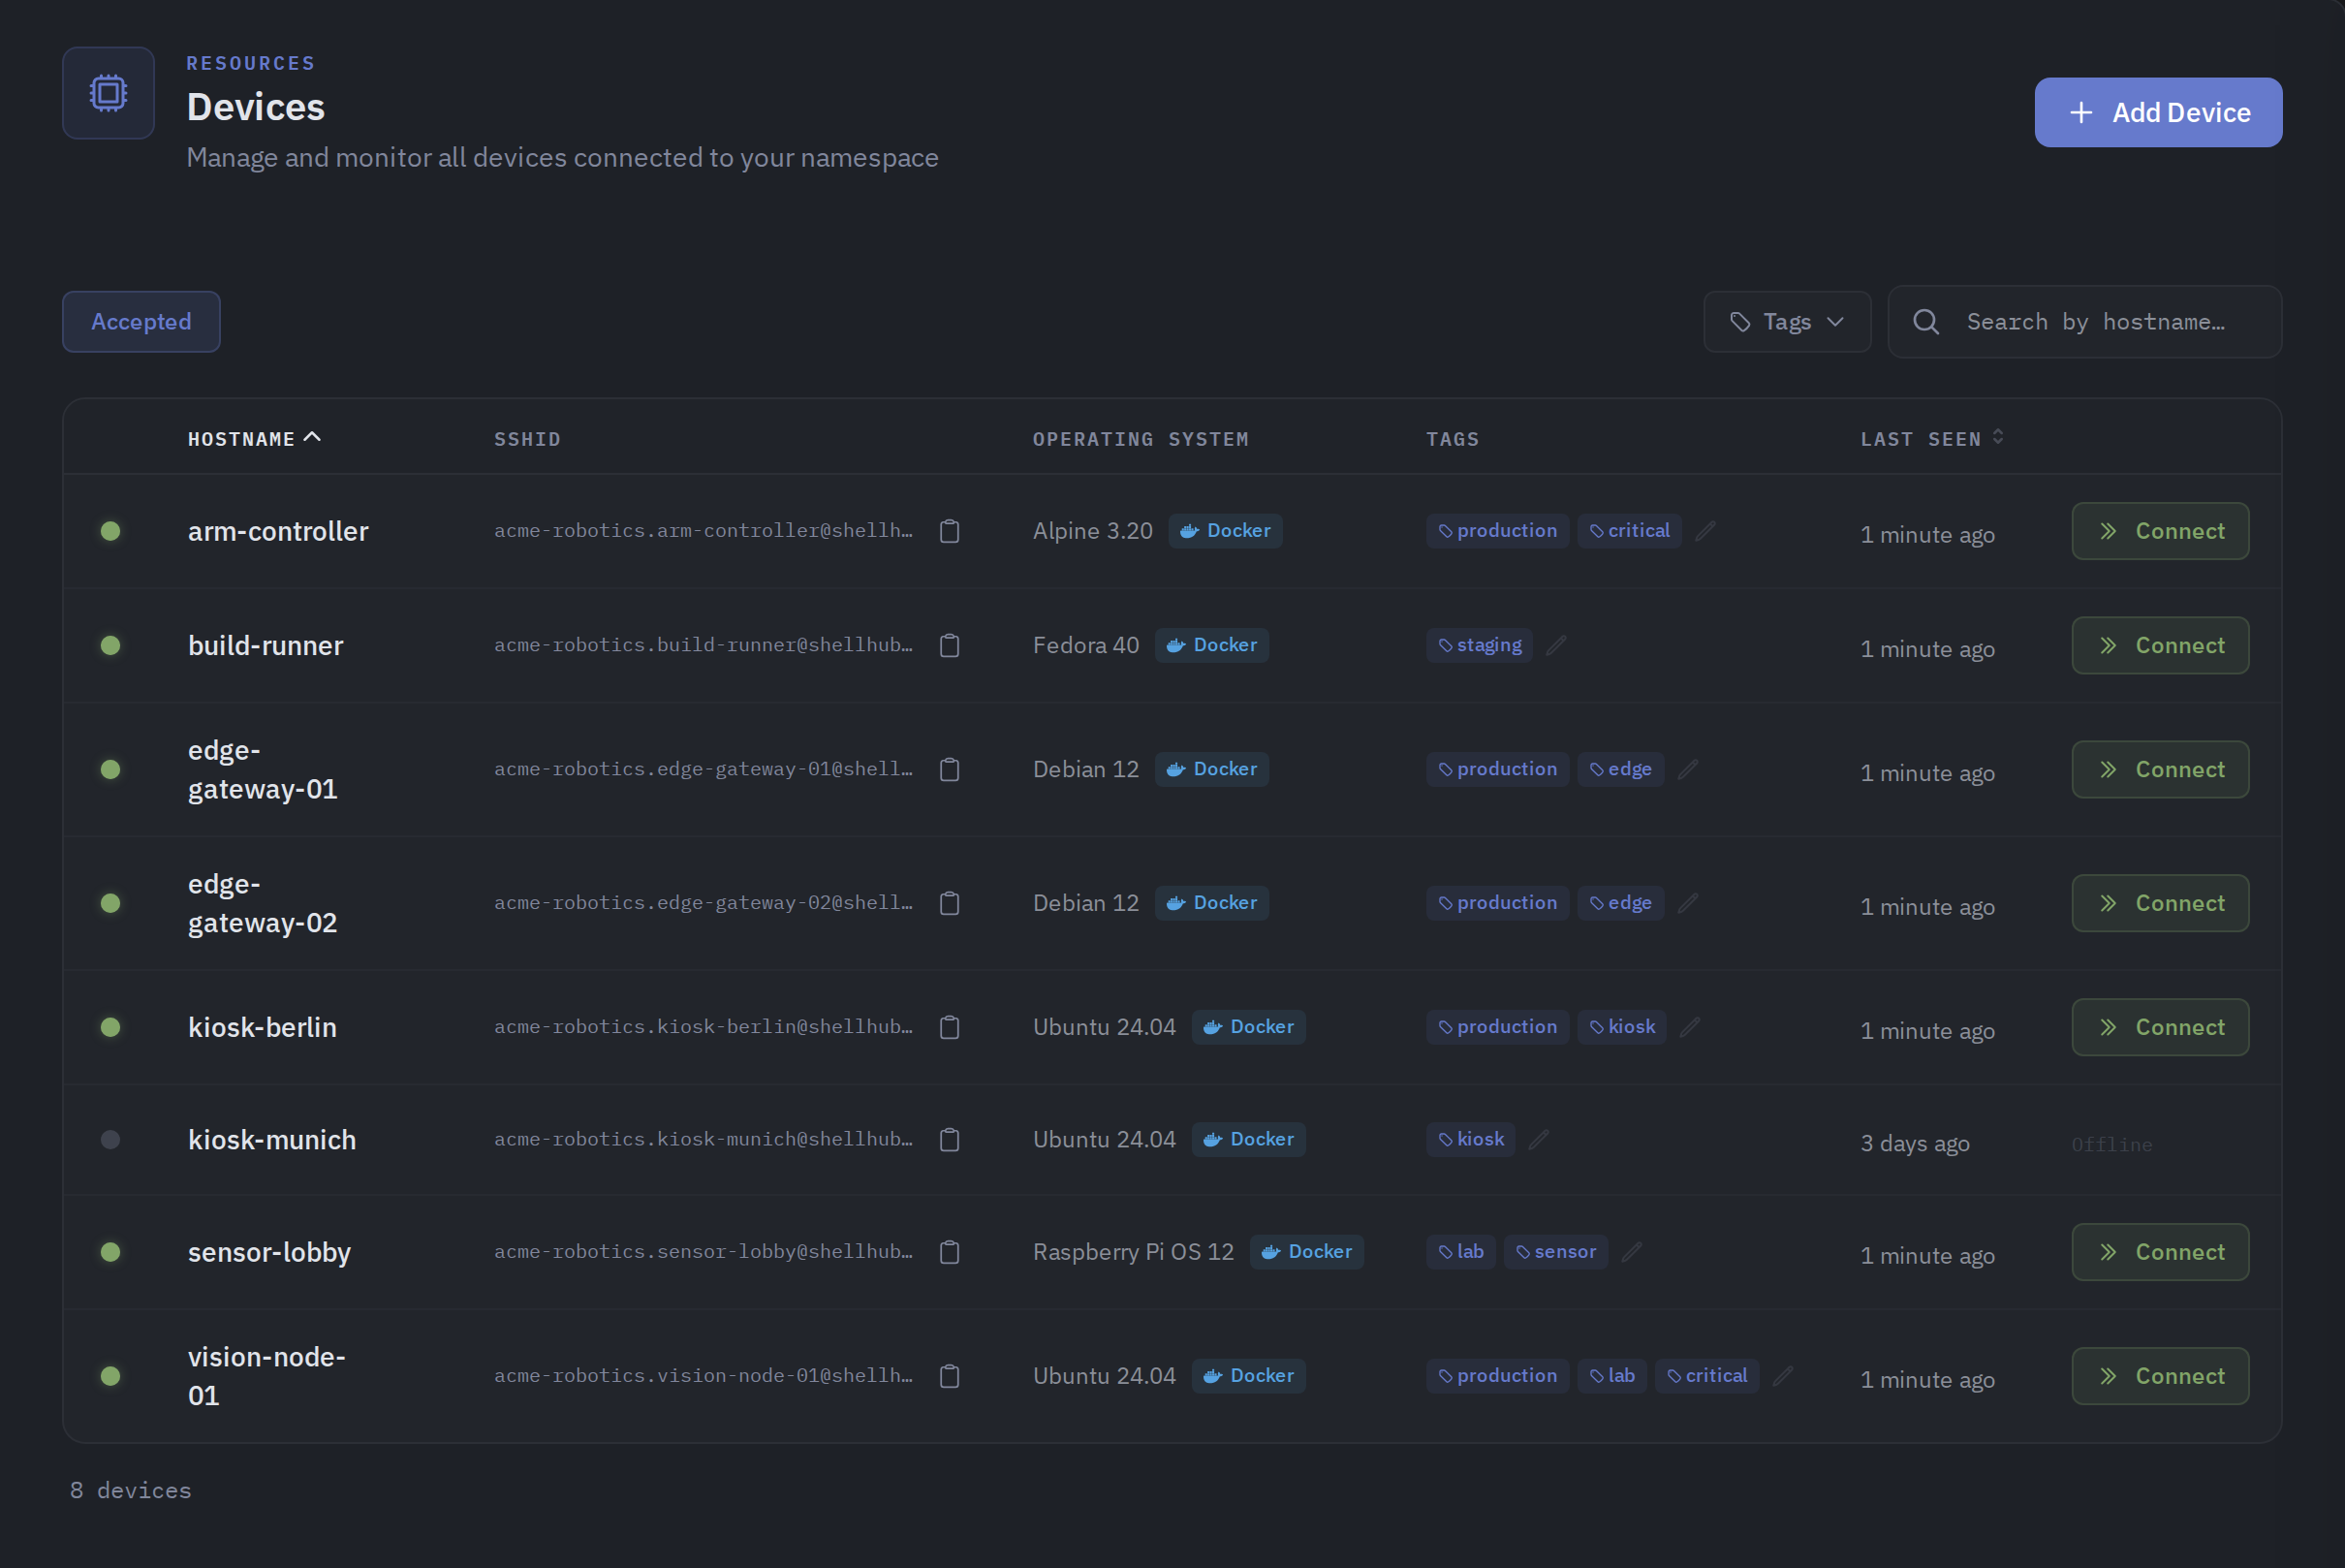Edit tags pencil for edge-gateway-02
Screen dimensions: 2345x1568
point(1688,903)
